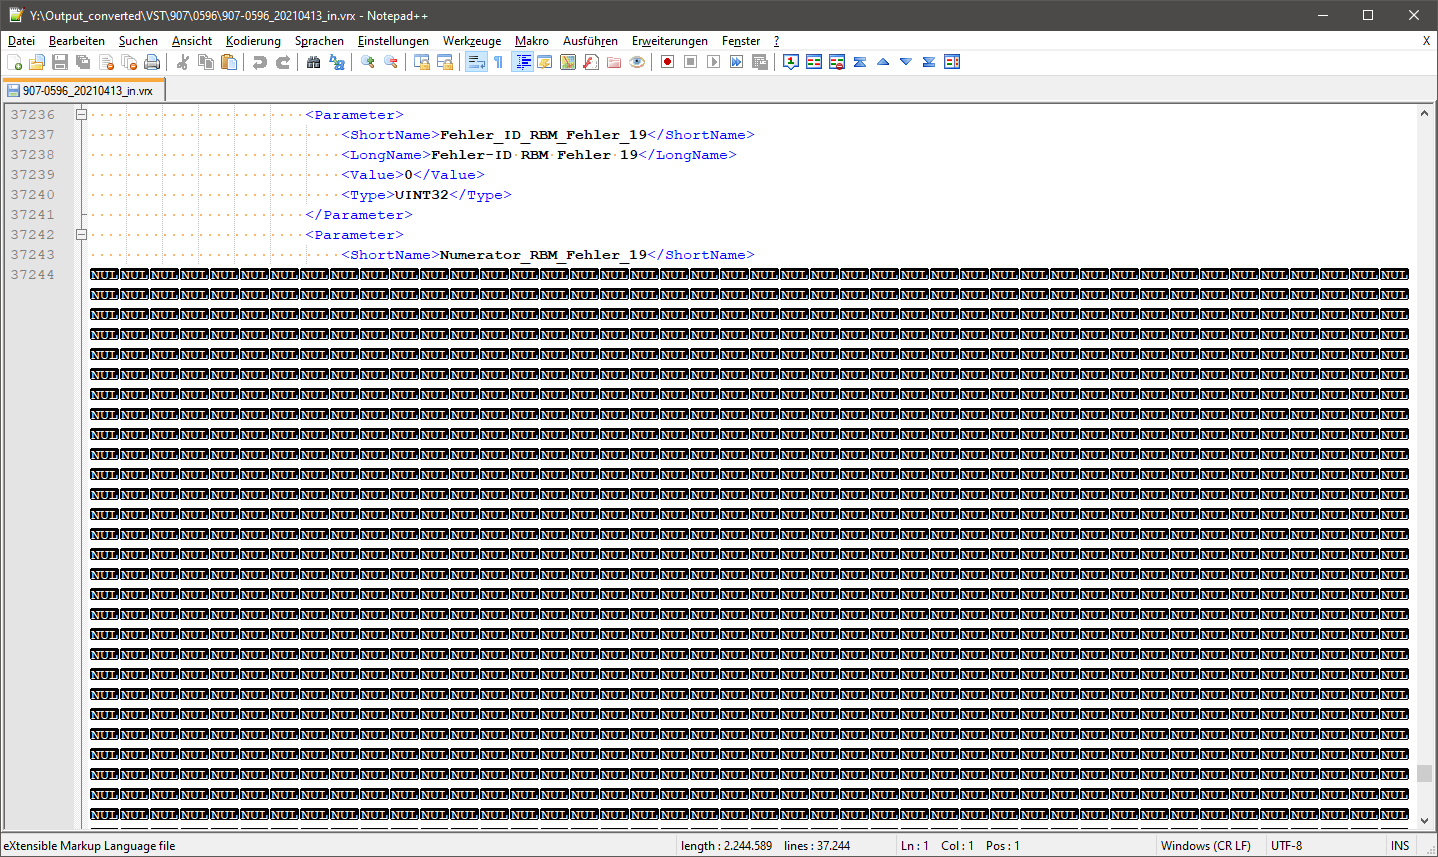Toggle Folder as Workspace icon
The image size is (1438, 857).
pos(614,62)
